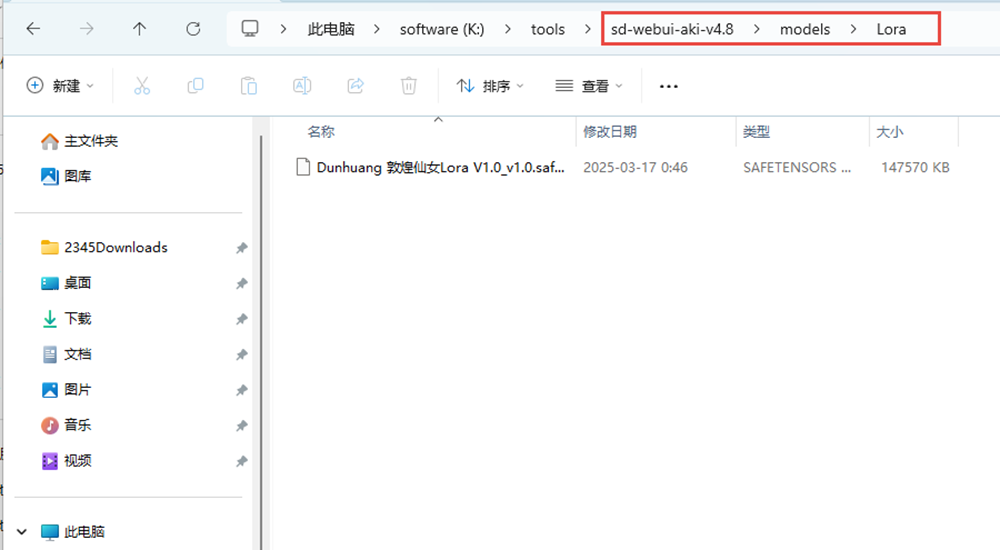Image resolution: width=1000 pixels, height=550 pixels.
Task: Open 视频 (Videos) in sidebar
Action: tap(66, 461)
